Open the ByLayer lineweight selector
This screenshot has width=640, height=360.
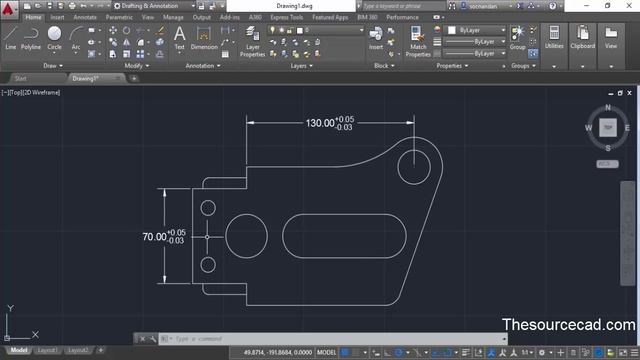(x=475, y=42)
